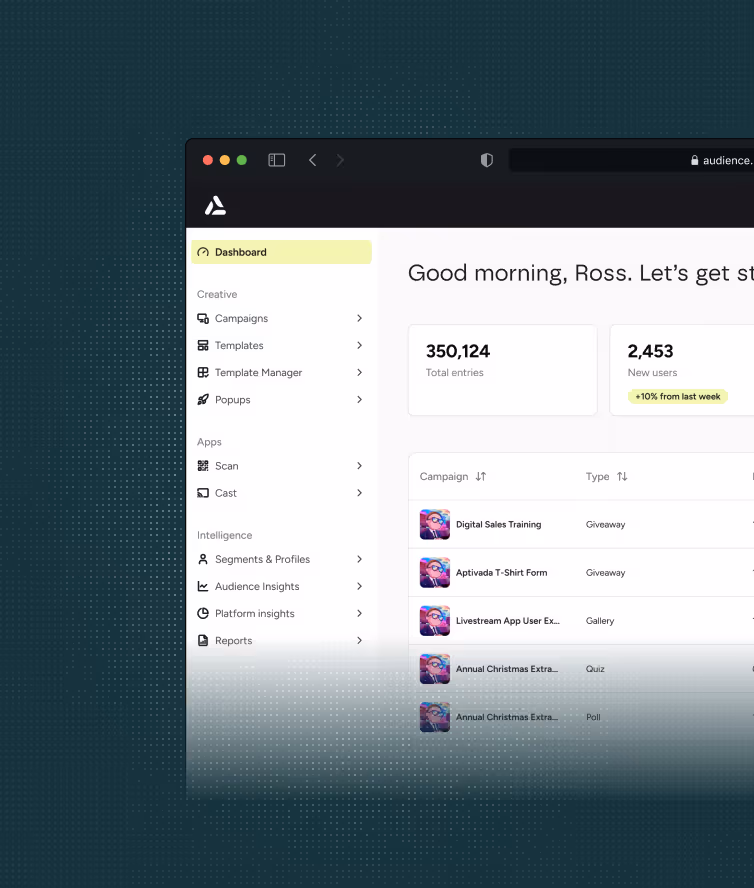Click Livestream App User Ex... thumbnail

[435, 621]
